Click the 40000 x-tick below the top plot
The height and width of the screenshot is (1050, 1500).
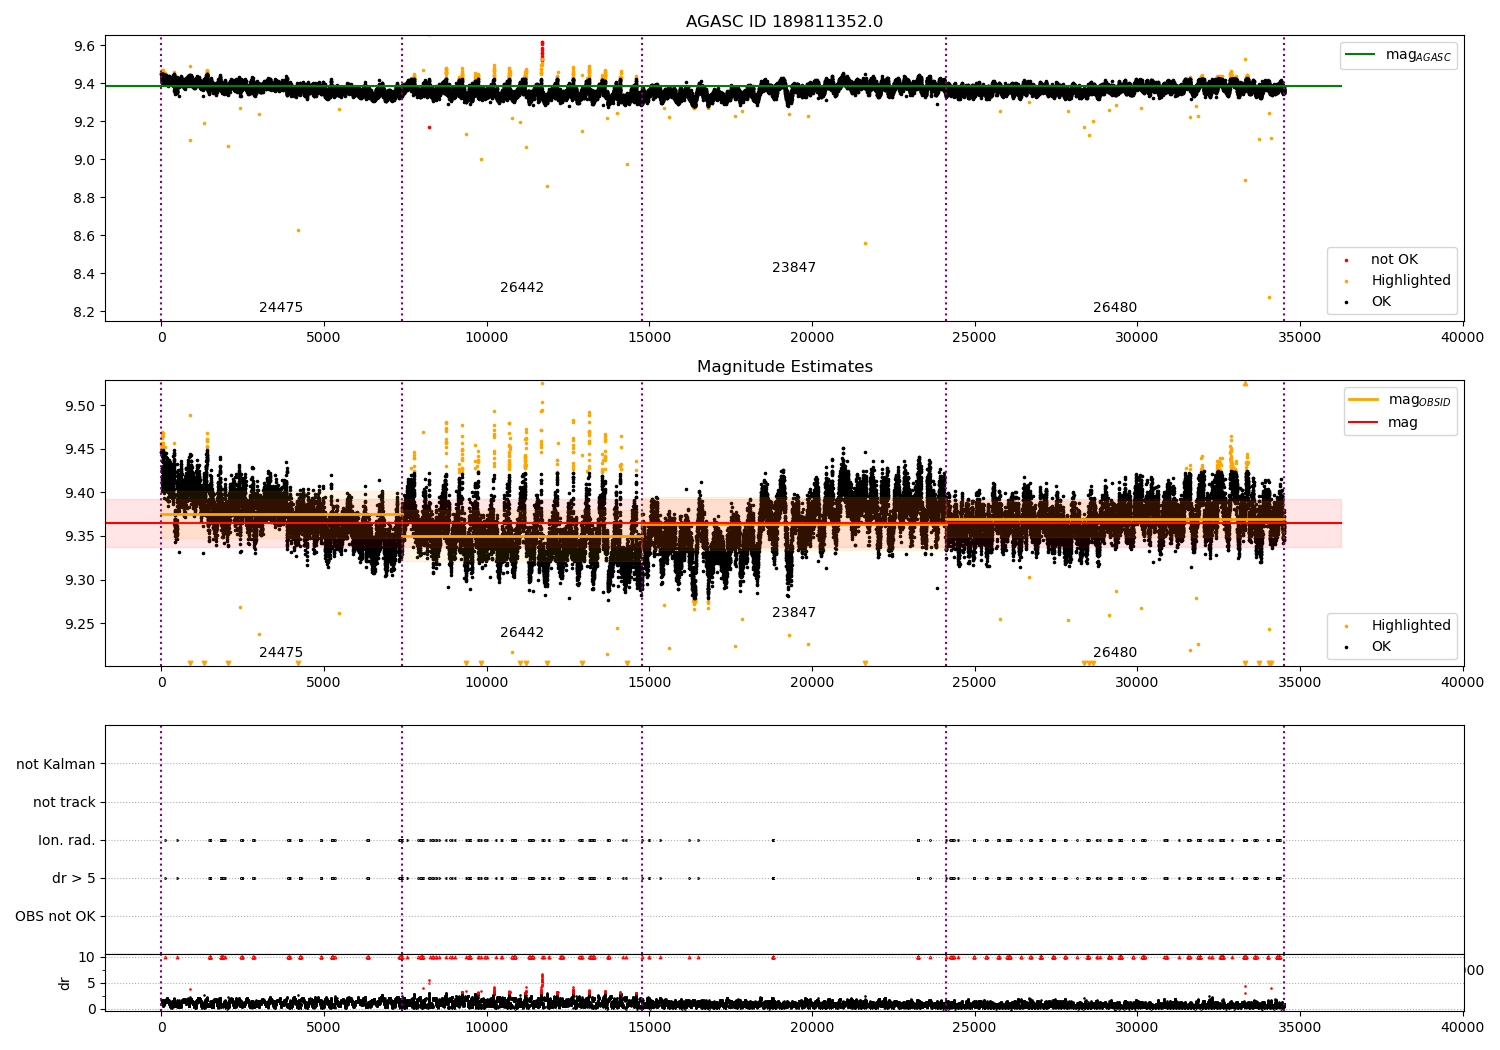[1463, 337]
